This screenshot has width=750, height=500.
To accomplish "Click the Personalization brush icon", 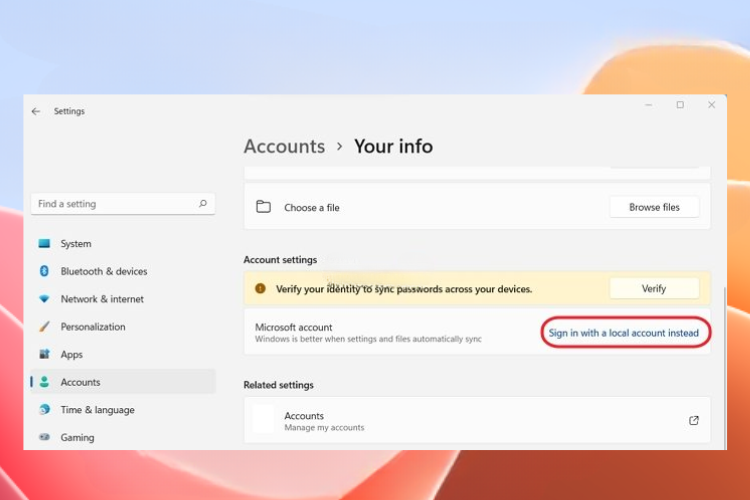I will [44, 327].
